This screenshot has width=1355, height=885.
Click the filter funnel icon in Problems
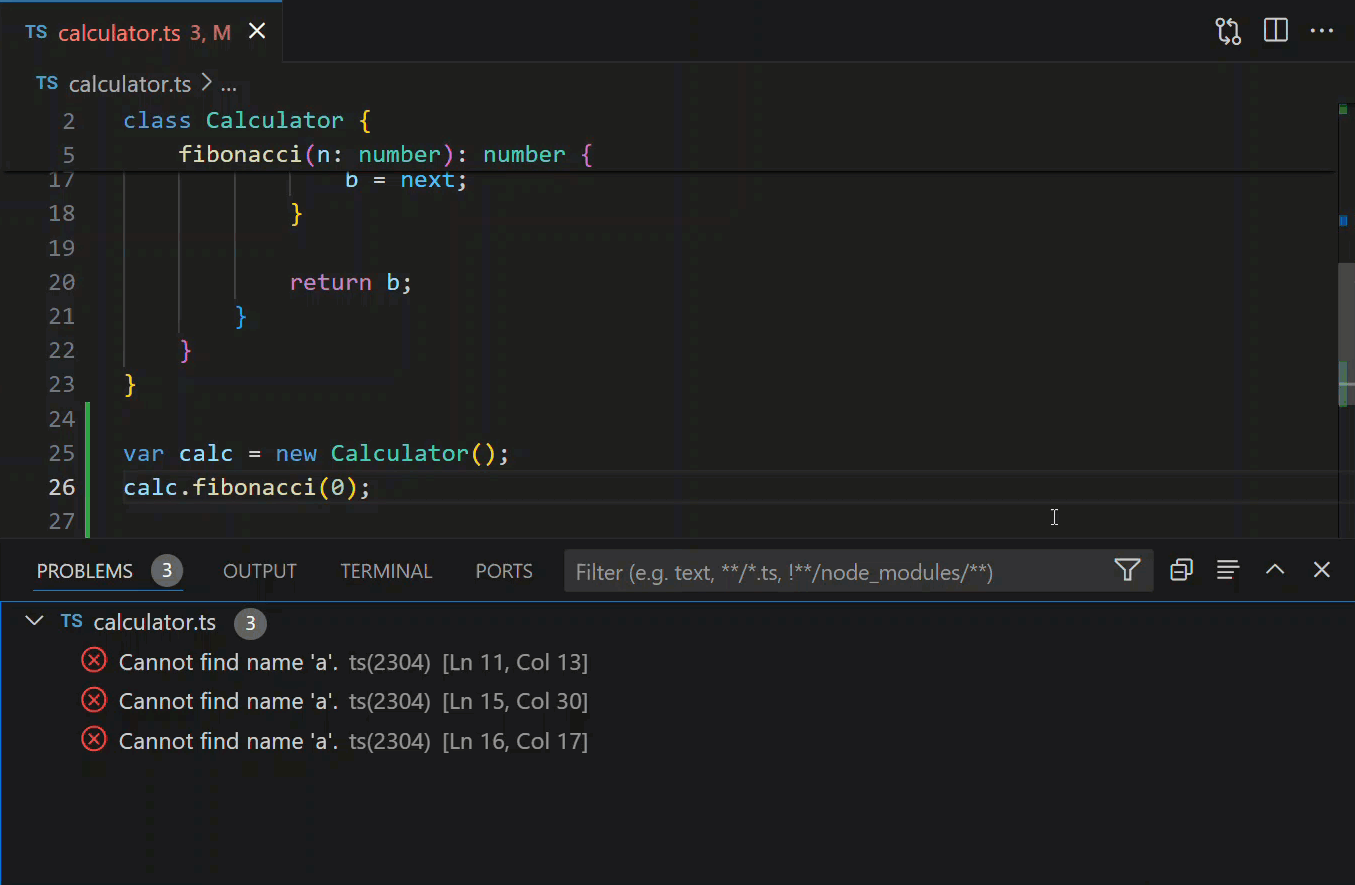[x=1127, y=570]
